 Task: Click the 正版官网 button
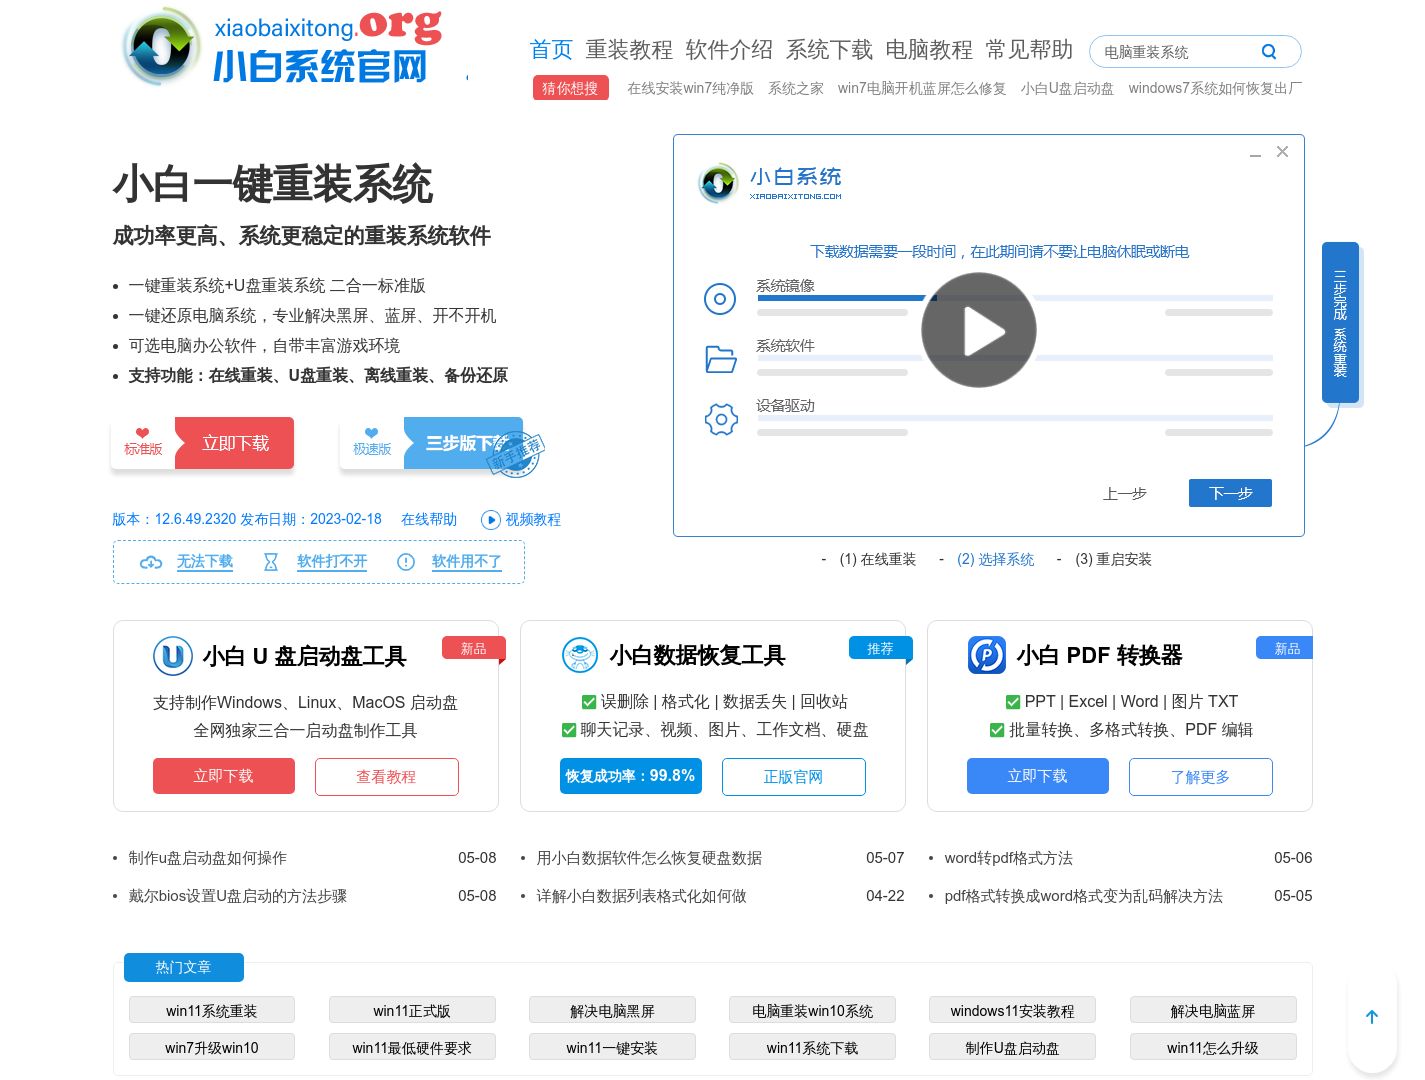794,777
